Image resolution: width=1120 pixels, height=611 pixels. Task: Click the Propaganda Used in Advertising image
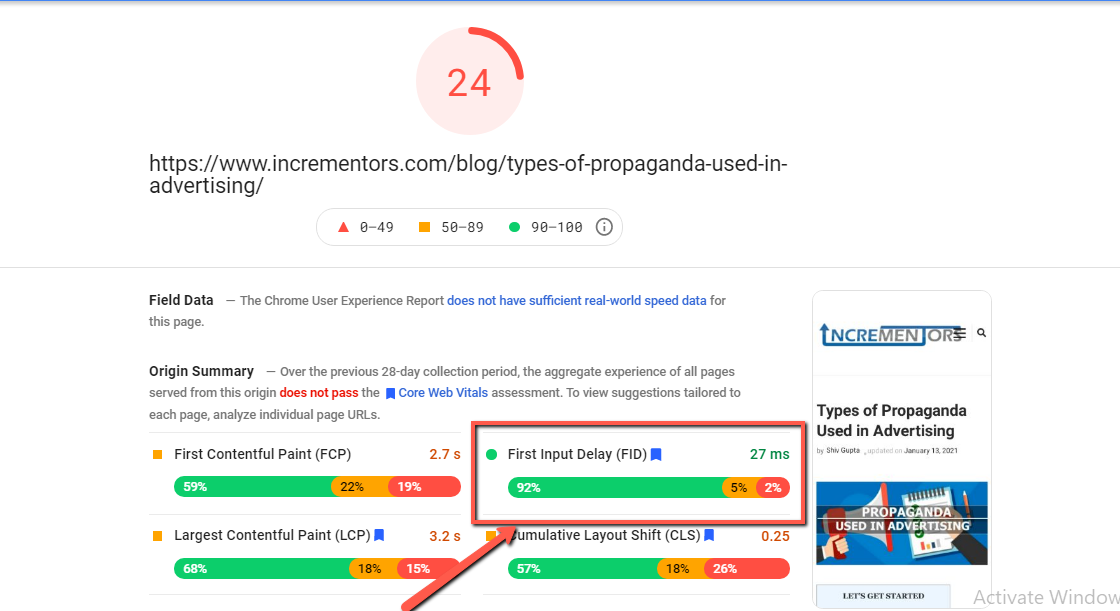pos(902,523)
